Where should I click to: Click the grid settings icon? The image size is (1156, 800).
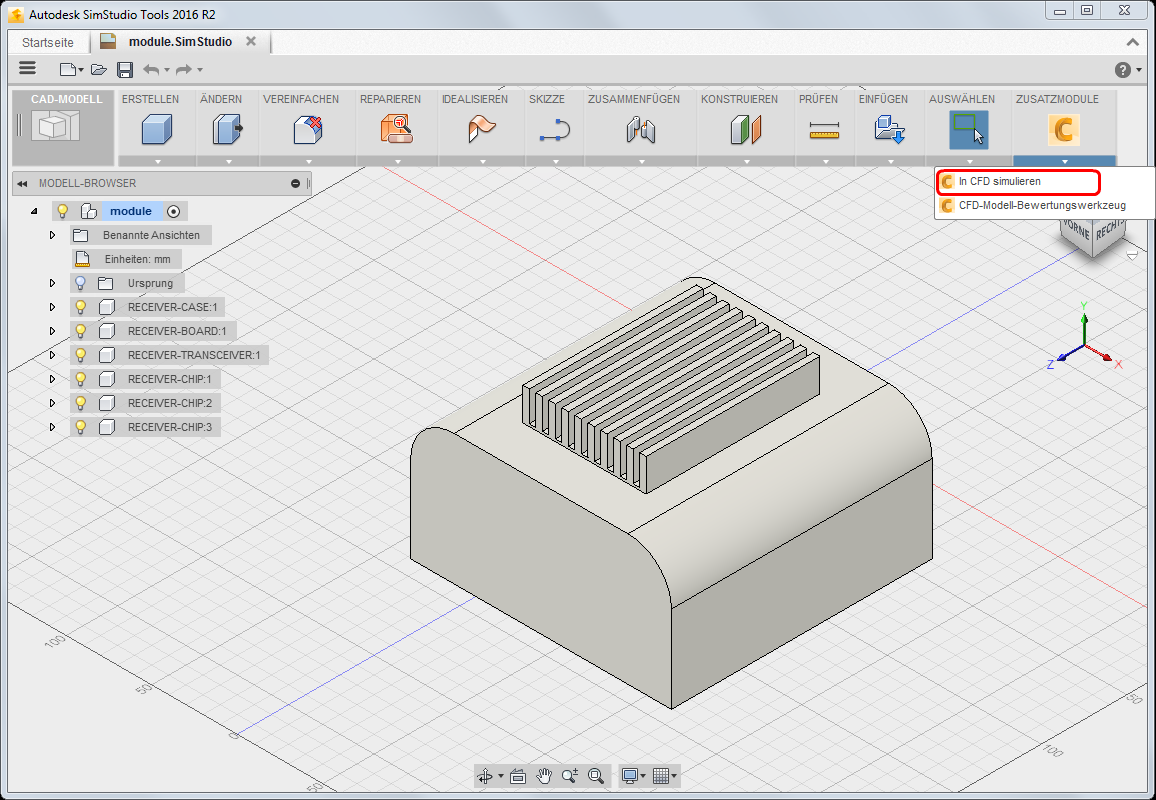[661, 776]
